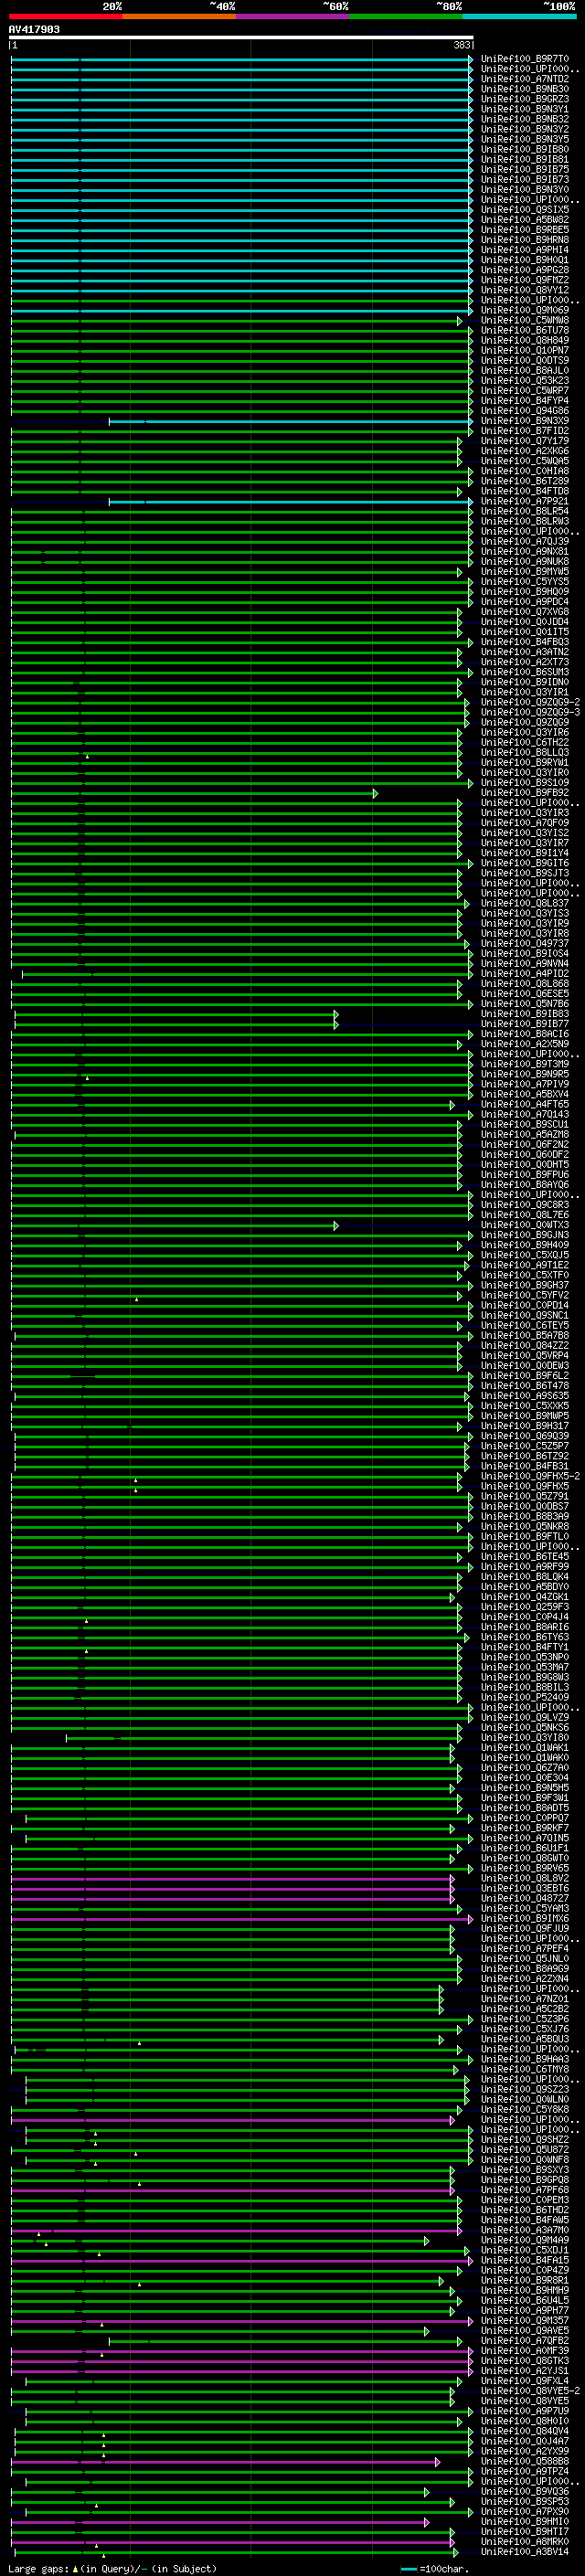
Task: Select hit label UniRef100_B8LR54
Action: (525, 511)
